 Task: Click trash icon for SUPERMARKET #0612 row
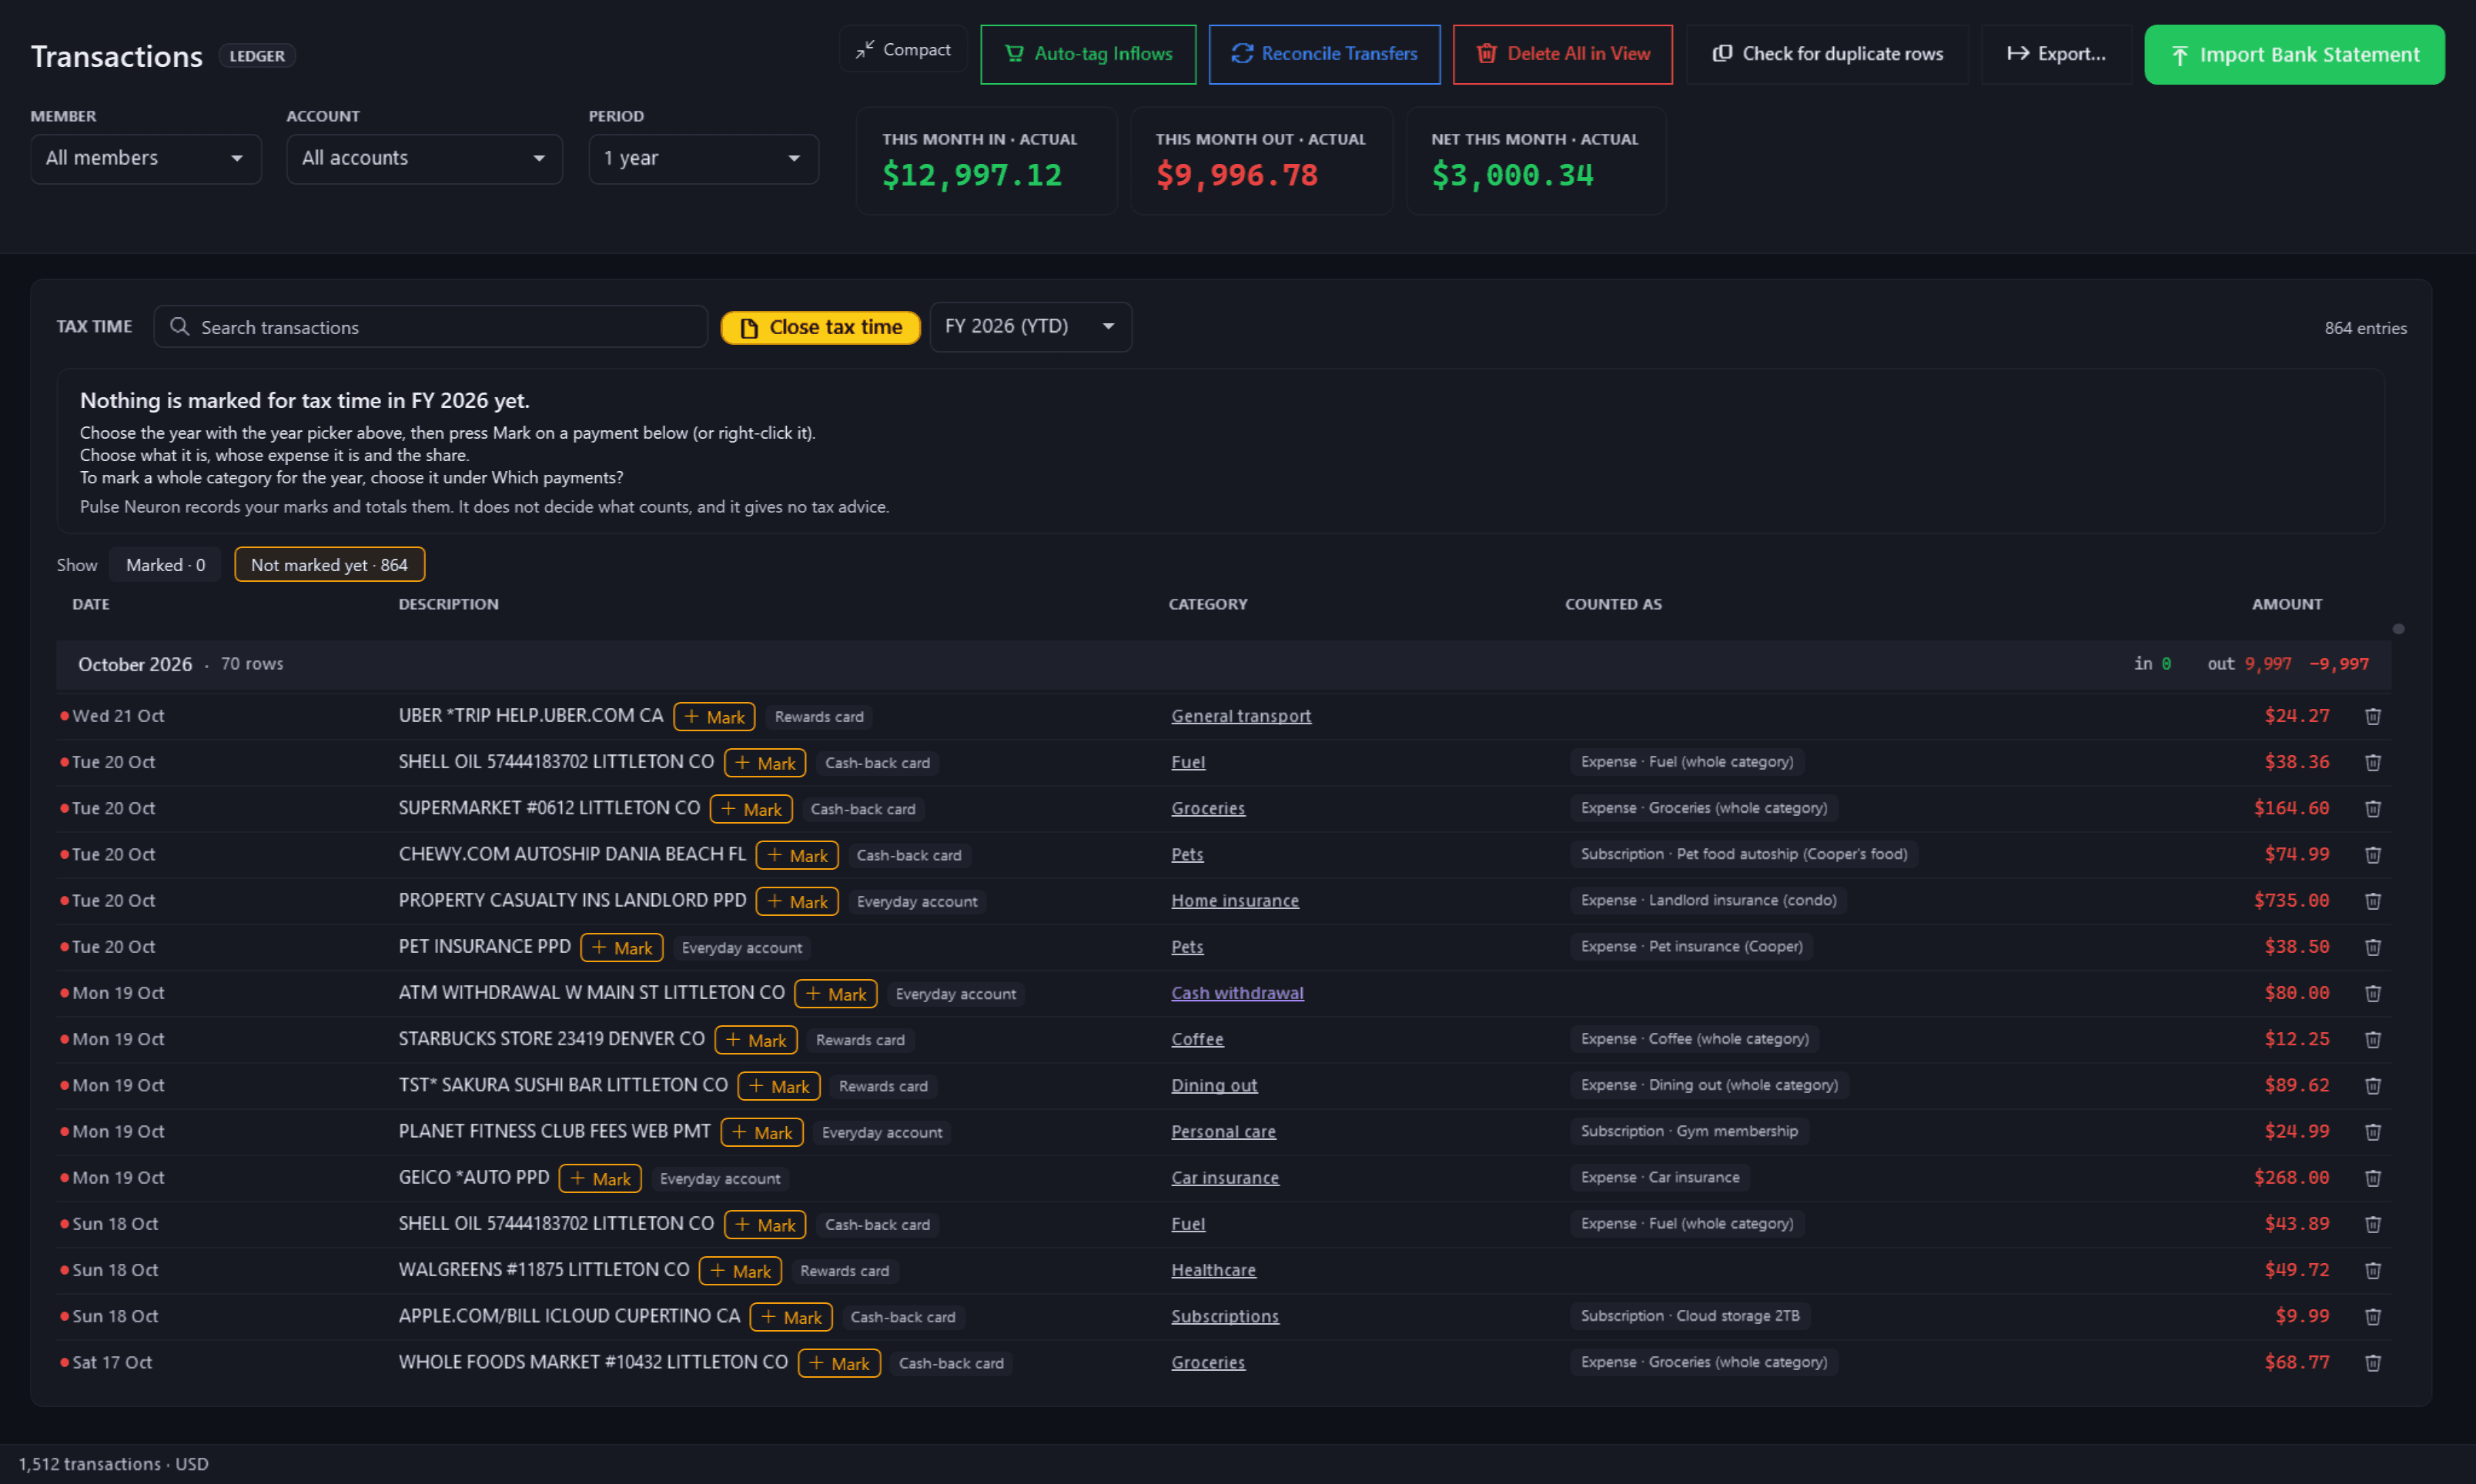point(2372,808)
